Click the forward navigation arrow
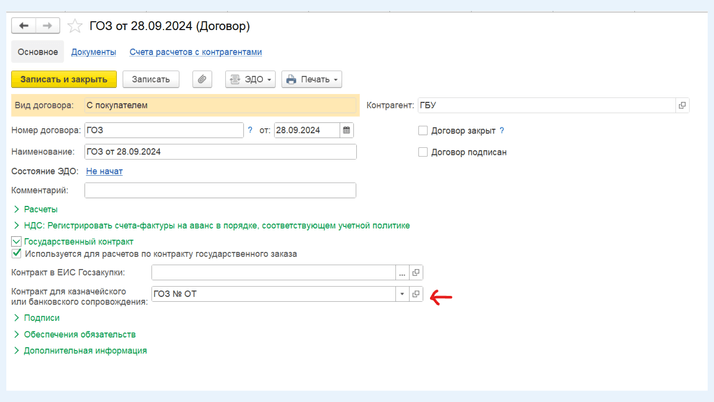Image resolution: width=714 pixels, height=402 pixels. coord(47,26)
